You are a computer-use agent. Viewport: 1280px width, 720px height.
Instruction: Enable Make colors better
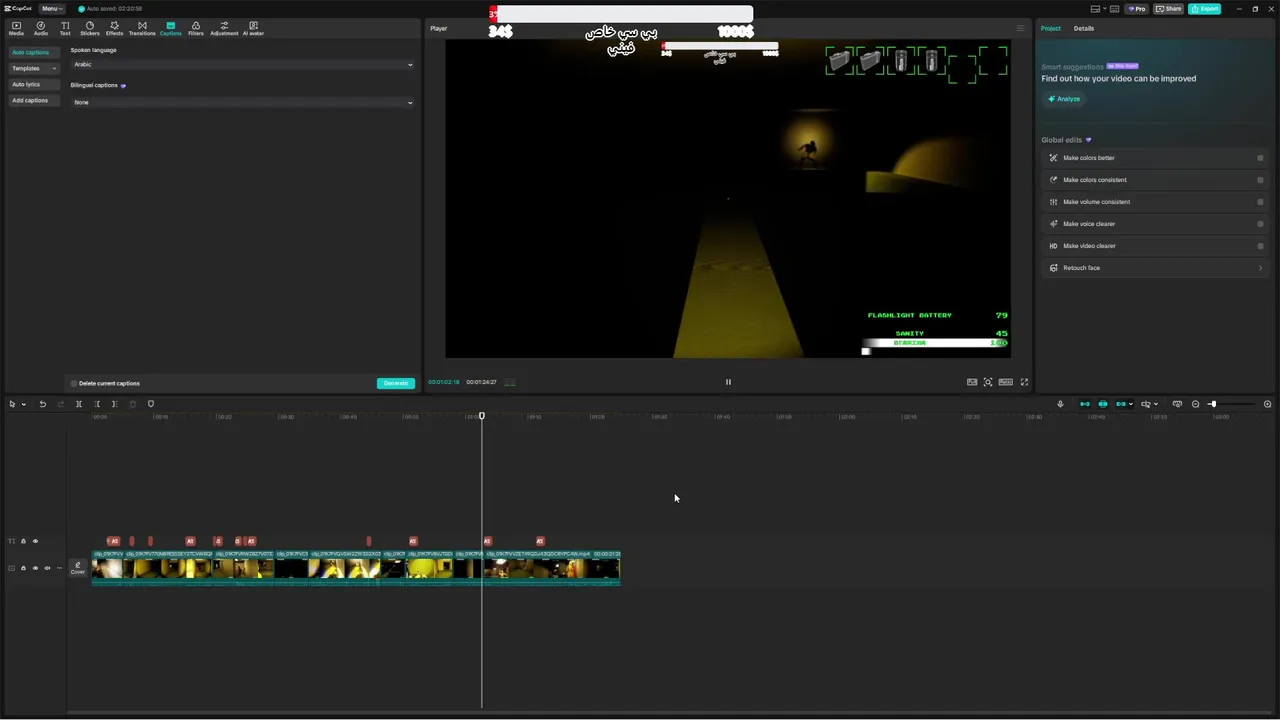pos(1260,158)
